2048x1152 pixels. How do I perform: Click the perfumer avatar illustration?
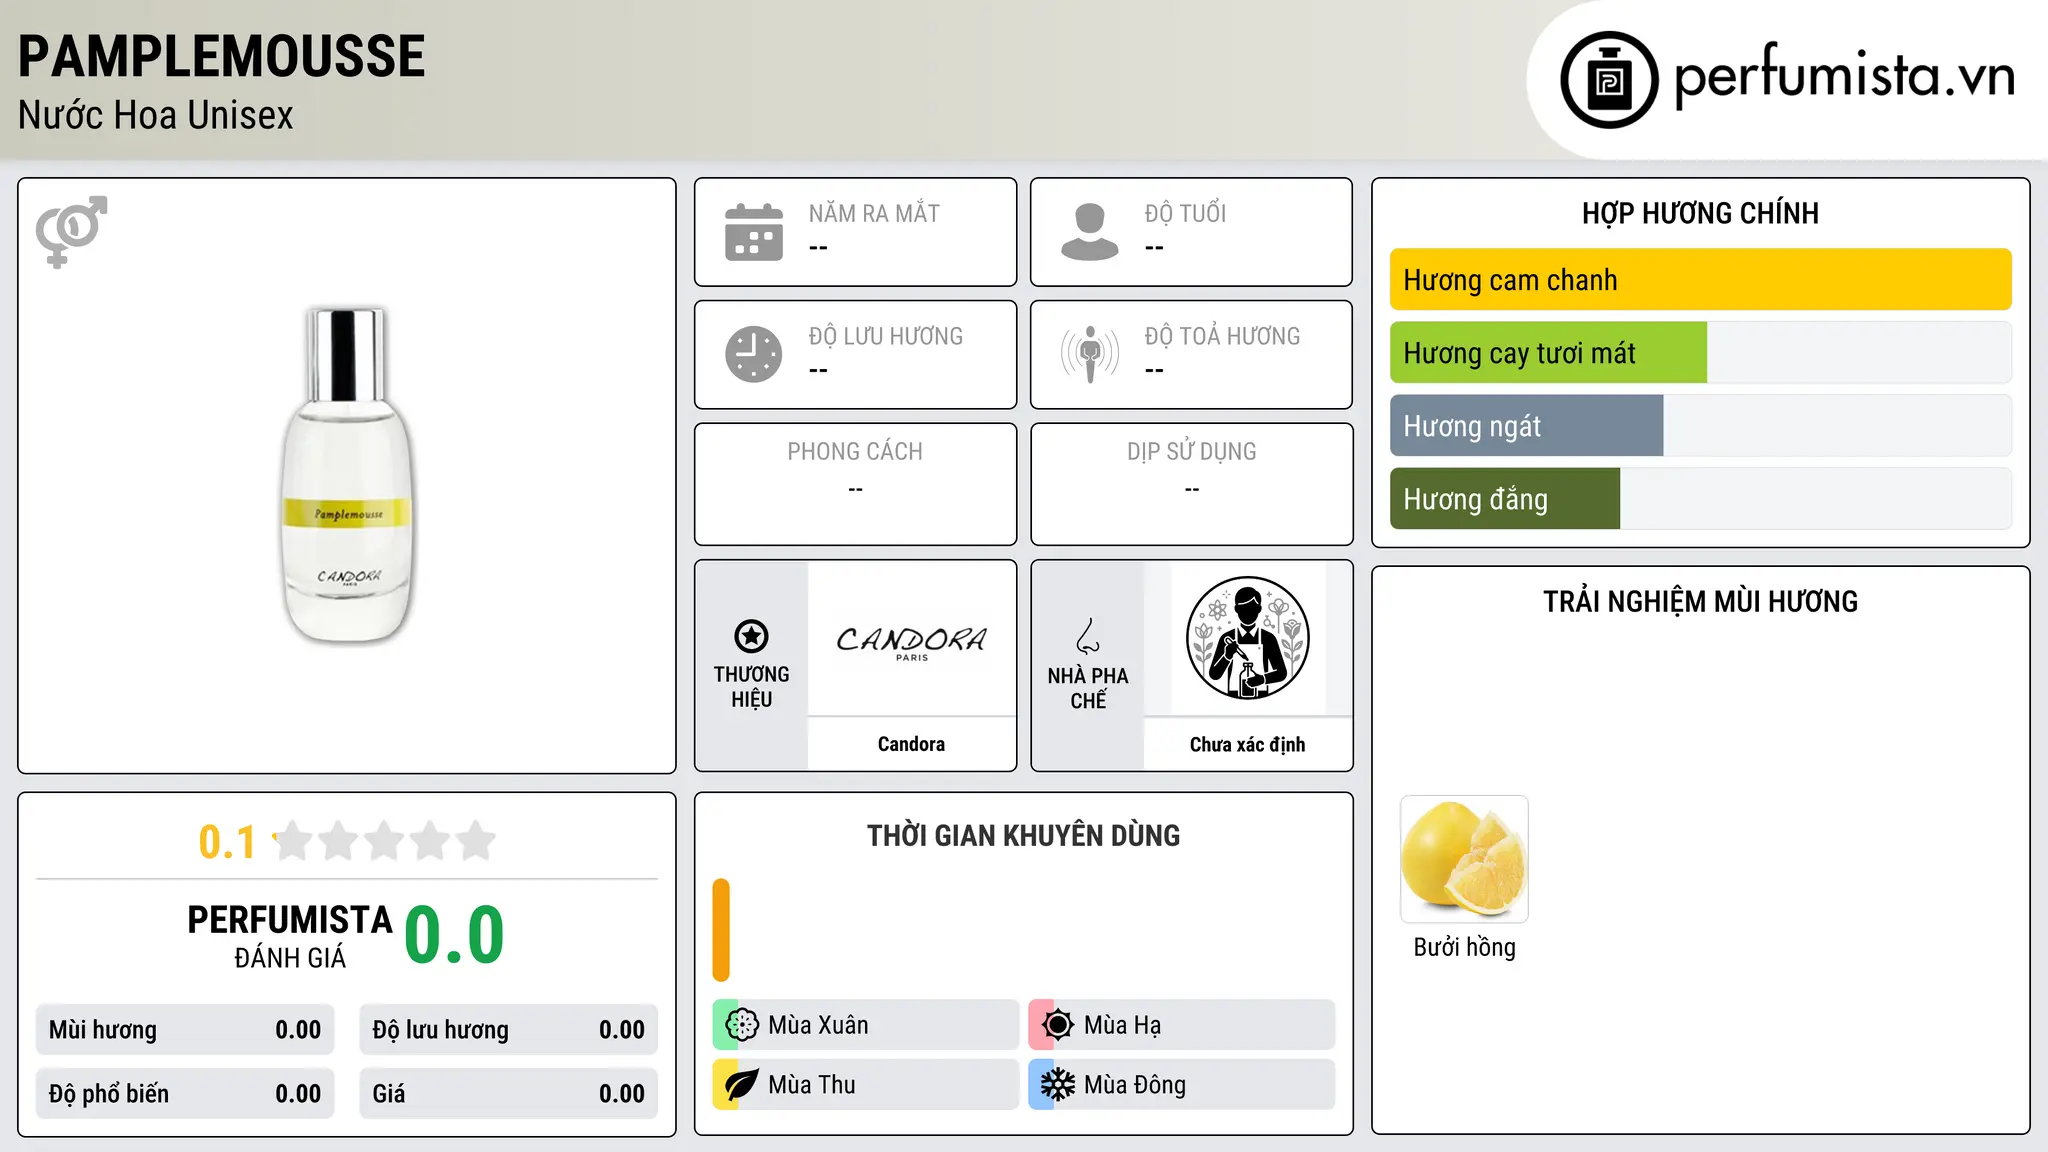tap(1247, 638)
